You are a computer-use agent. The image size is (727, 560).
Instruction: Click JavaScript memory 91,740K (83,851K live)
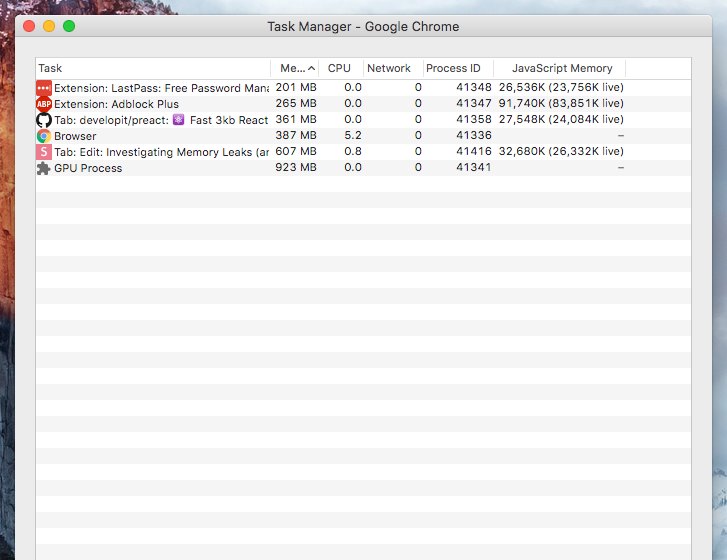561,103
